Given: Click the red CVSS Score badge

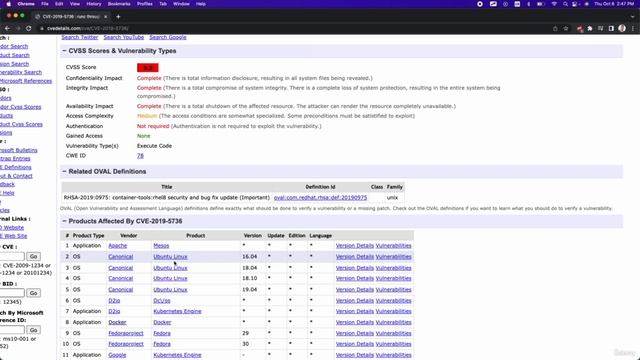Looking at the screenshot, I should [148, 67].
